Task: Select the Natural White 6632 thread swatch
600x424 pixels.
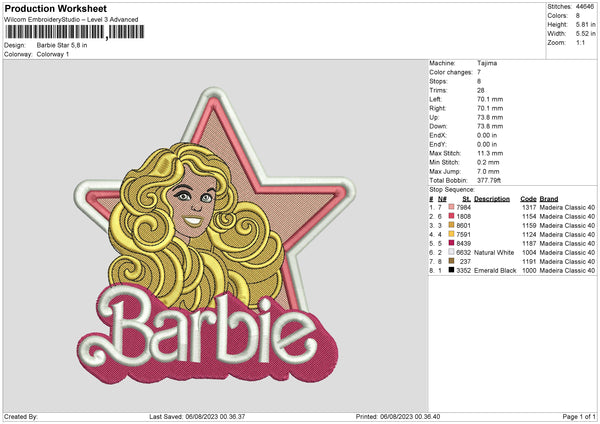Action: (452, 252)
